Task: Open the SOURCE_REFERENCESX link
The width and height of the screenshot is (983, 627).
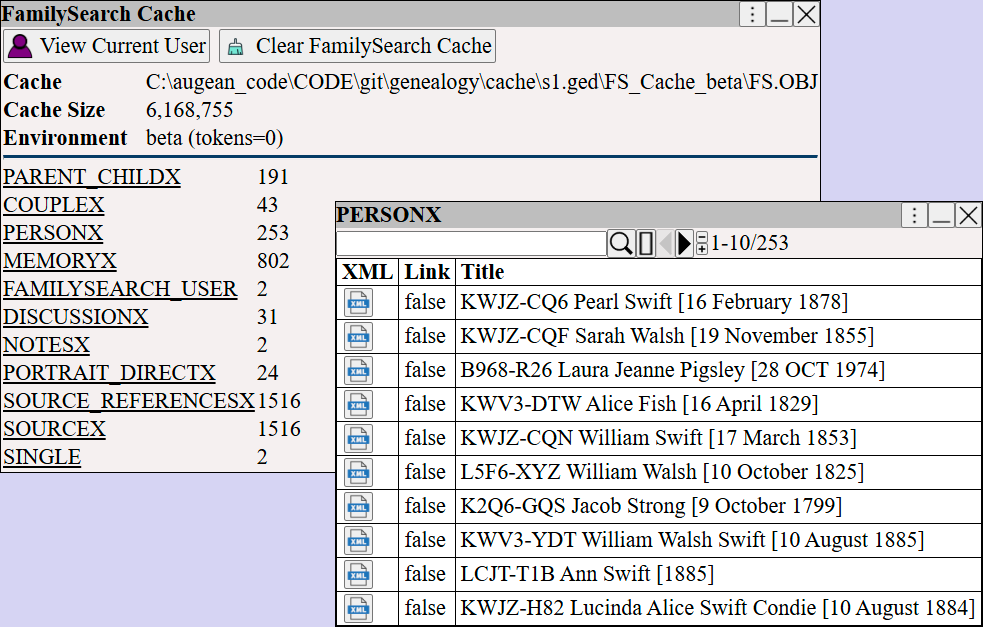Action: 129,401
